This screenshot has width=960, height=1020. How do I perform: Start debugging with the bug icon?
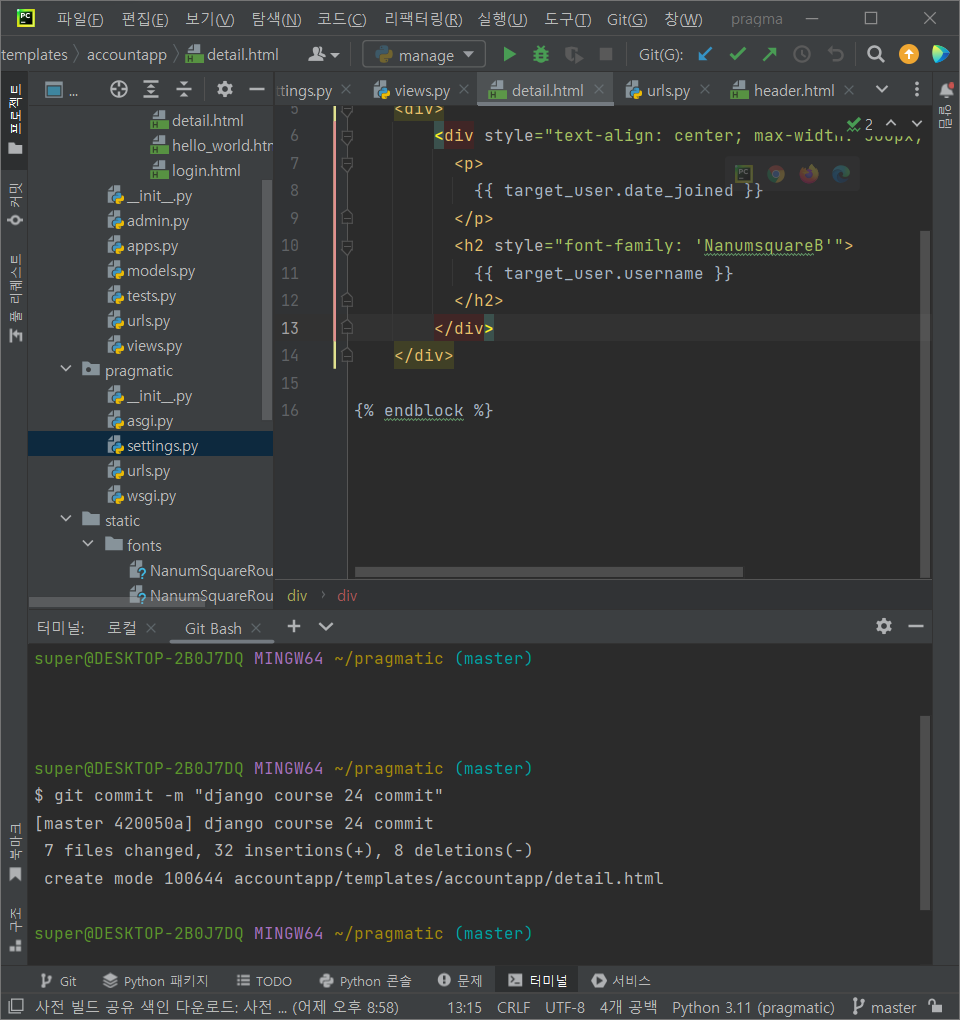click(541, 54)
